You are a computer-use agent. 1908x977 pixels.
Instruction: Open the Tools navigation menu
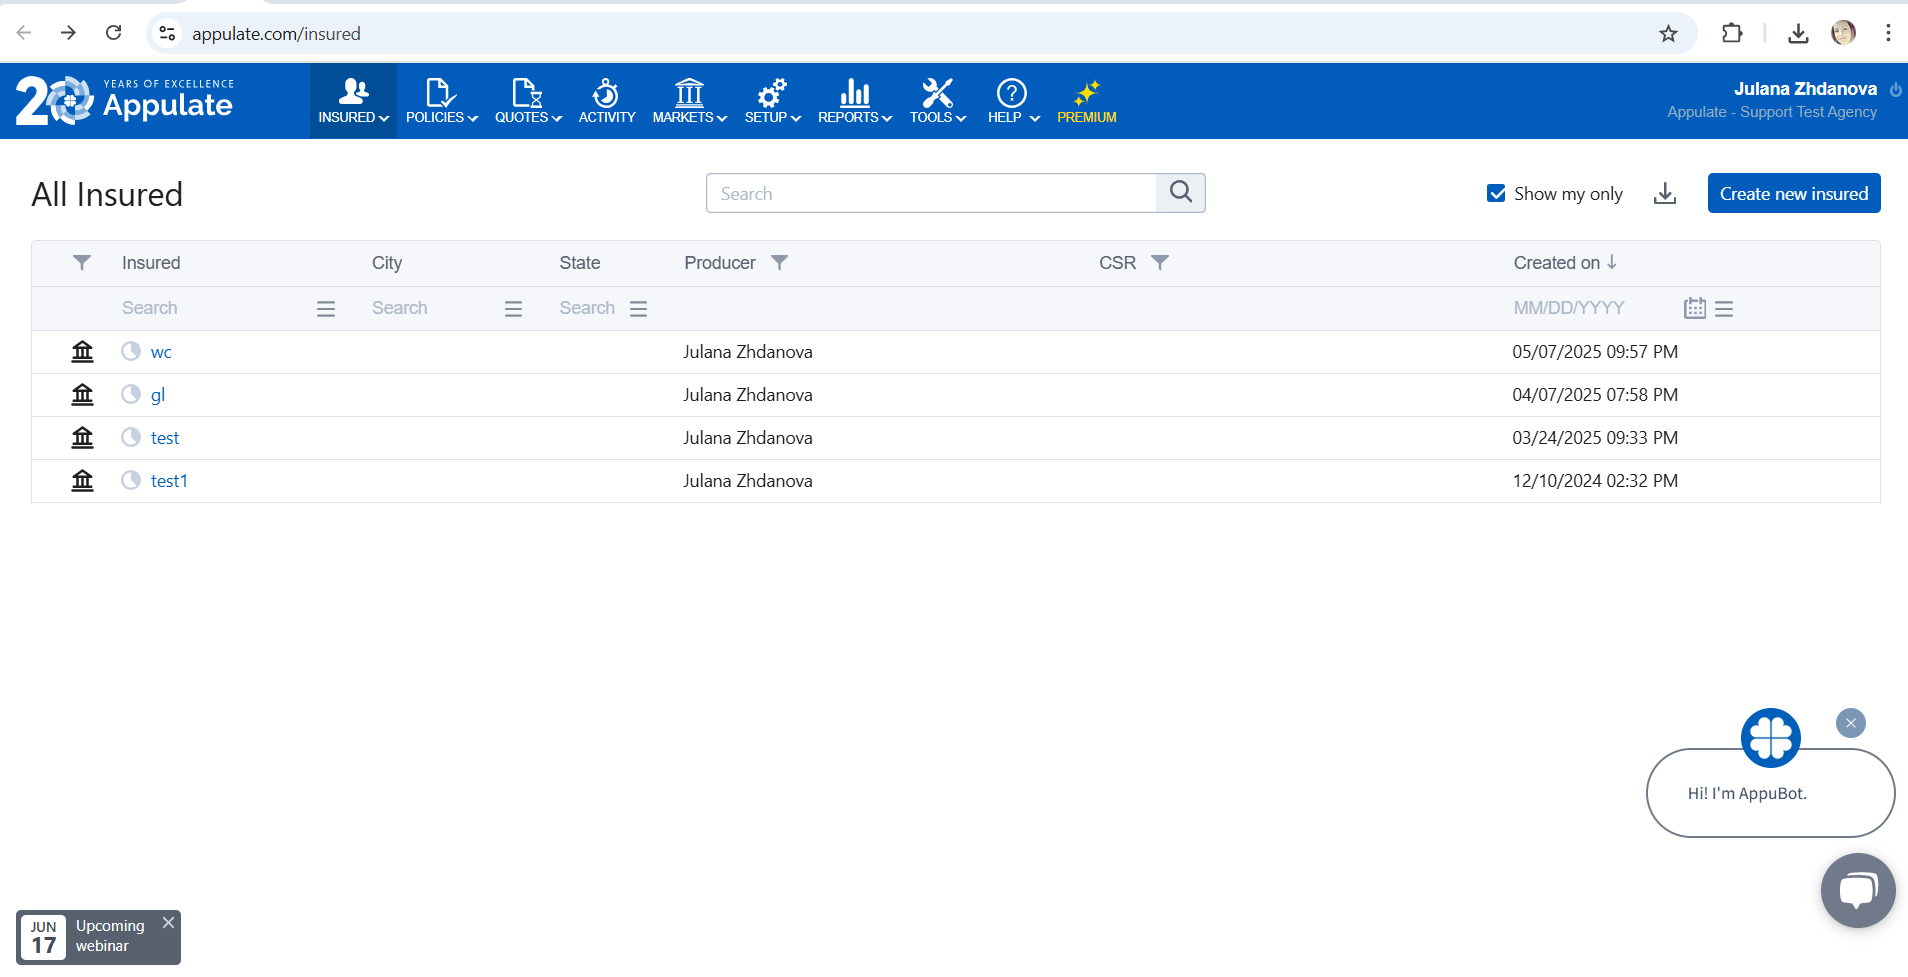937,101
